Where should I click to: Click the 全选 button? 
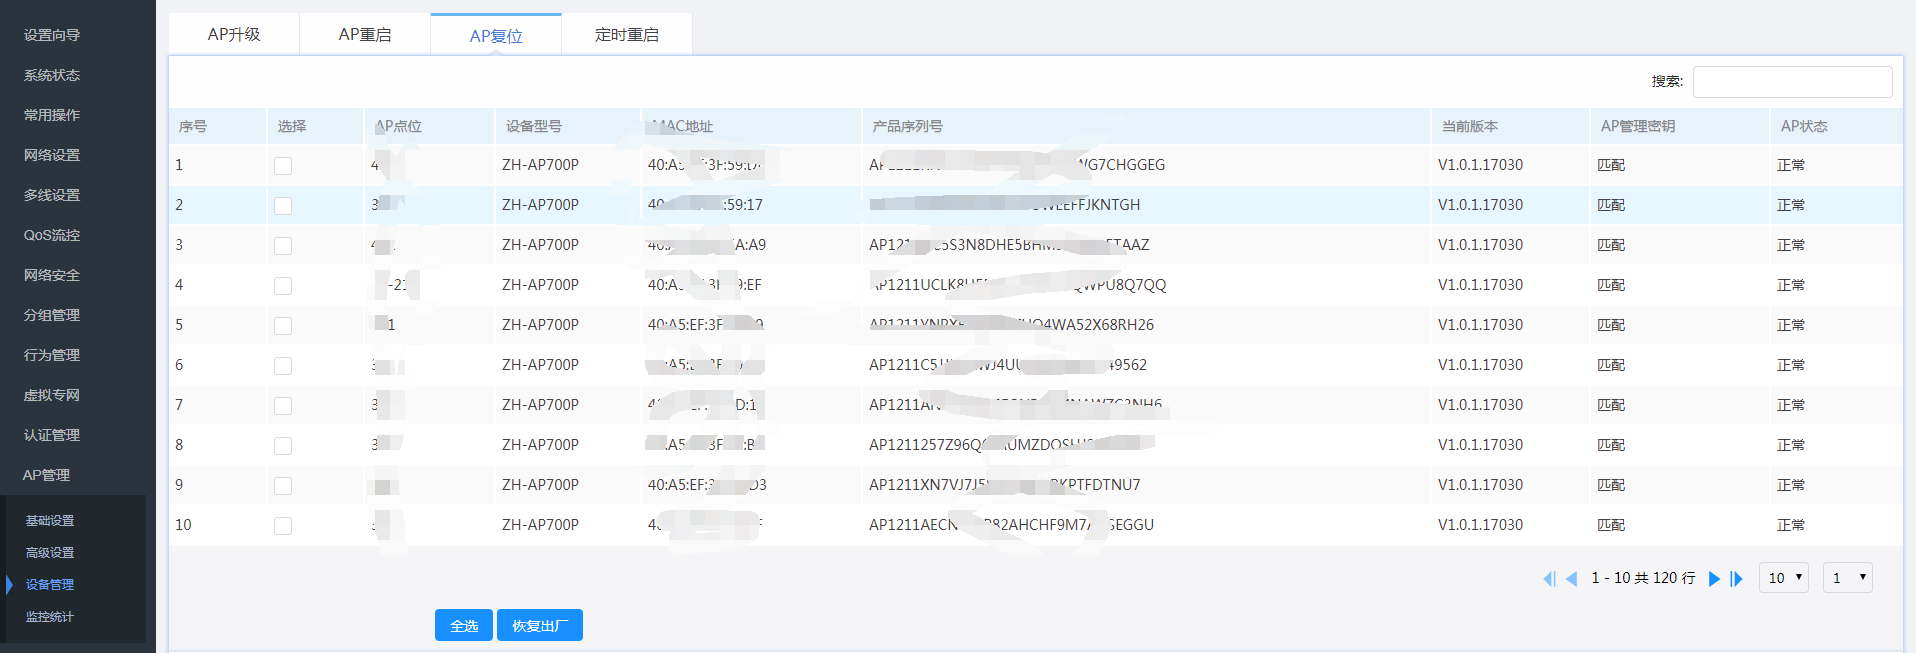tap(464, 625)
